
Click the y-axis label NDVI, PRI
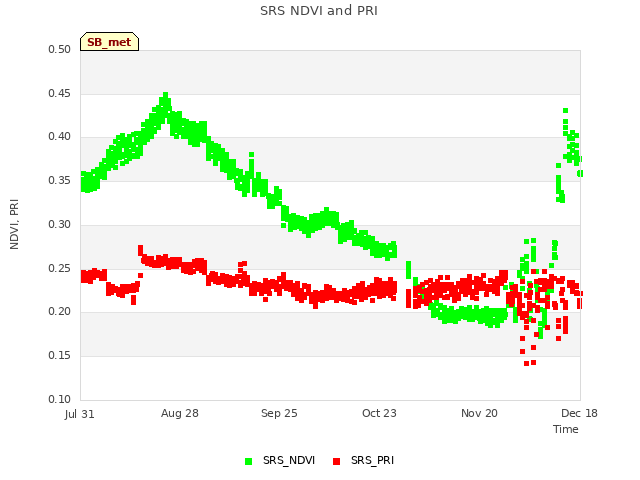point(14,224)
